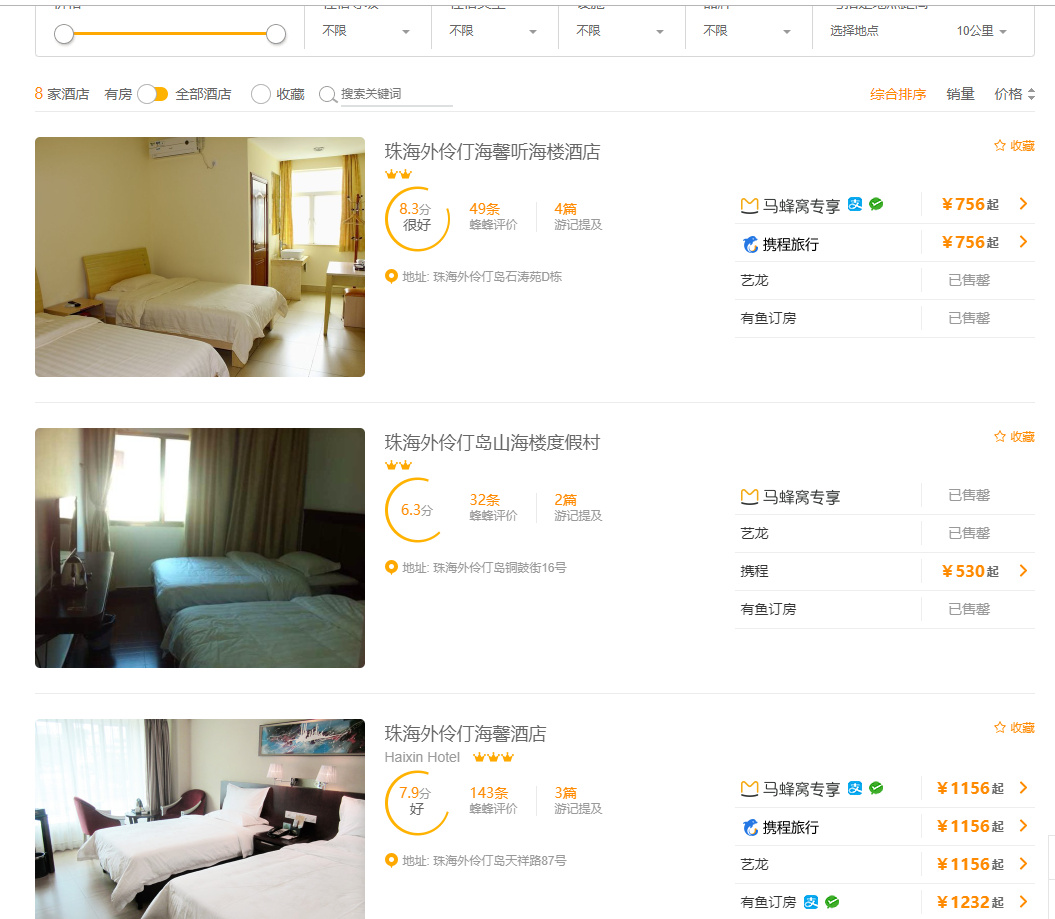This screenshot has width=1055, height=919.
Task: Click the magnifier icon beside keyword search
Action: click(327, 94)
